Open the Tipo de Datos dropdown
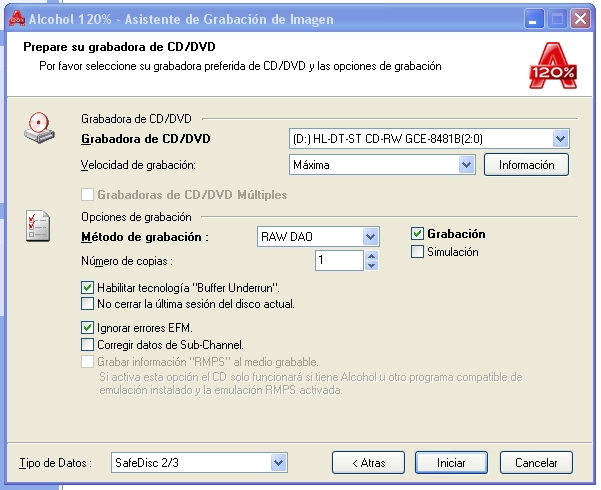Image resolution: width=601 pixels, height=490 pixels. pos(279,463)
